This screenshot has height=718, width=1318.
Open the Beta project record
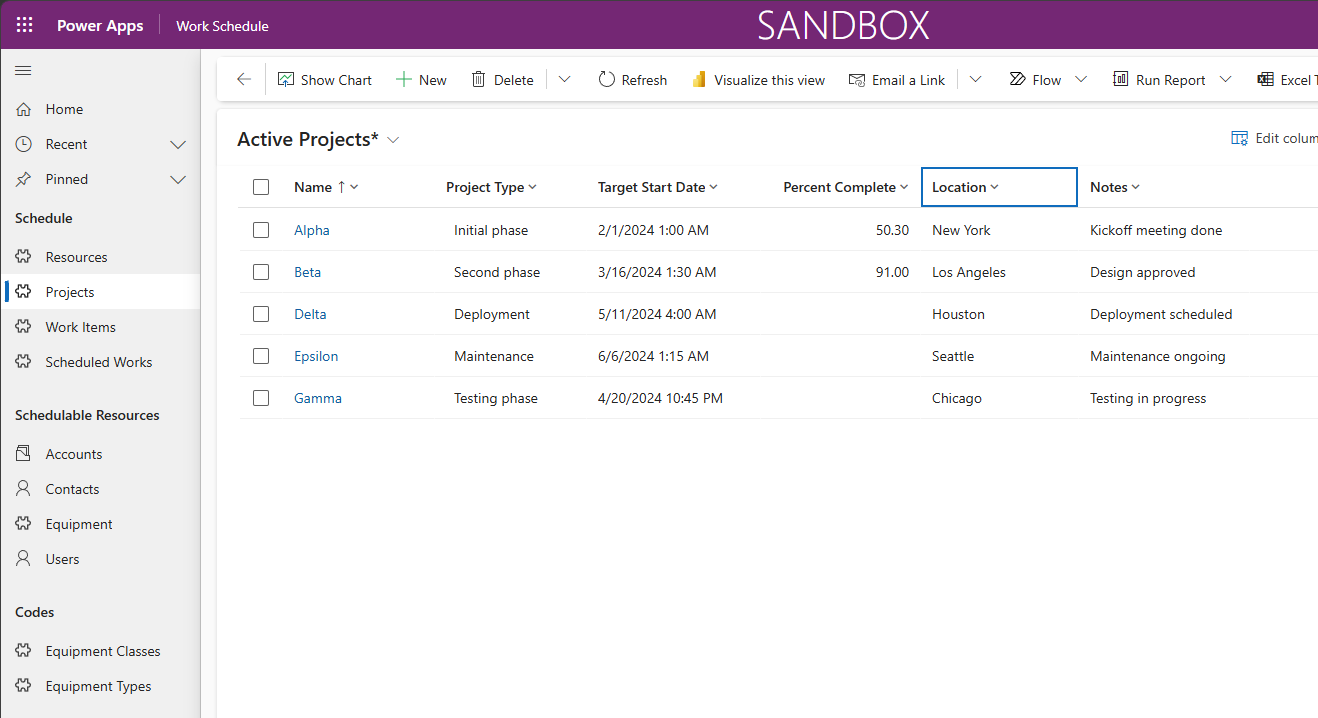pyautogui.click(x=307, y=272)
